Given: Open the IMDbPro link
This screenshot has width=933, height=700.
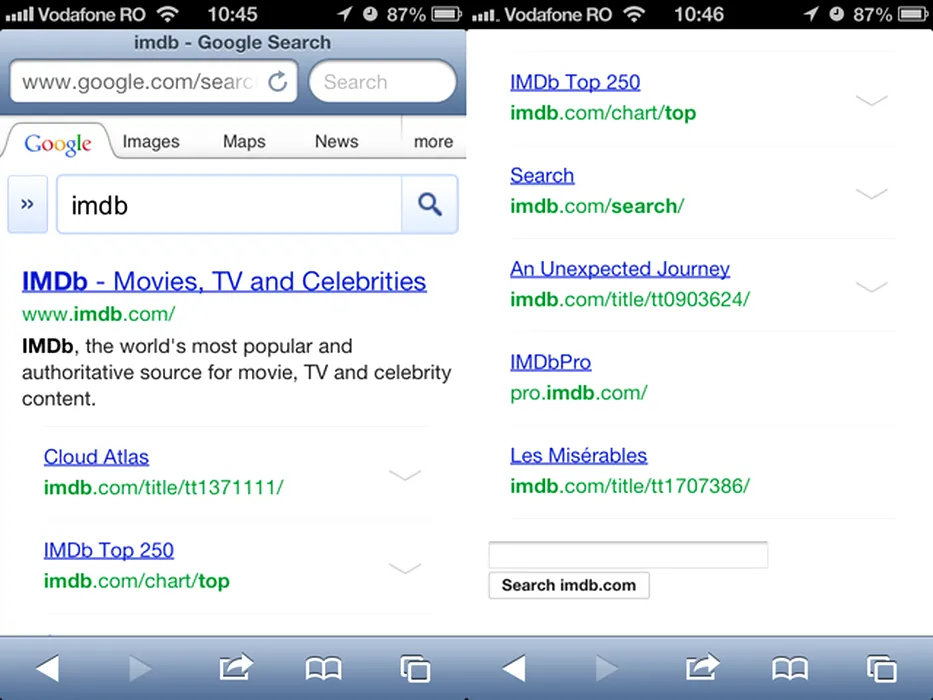Looking at the screenshot, I should [x=550, y=362].
